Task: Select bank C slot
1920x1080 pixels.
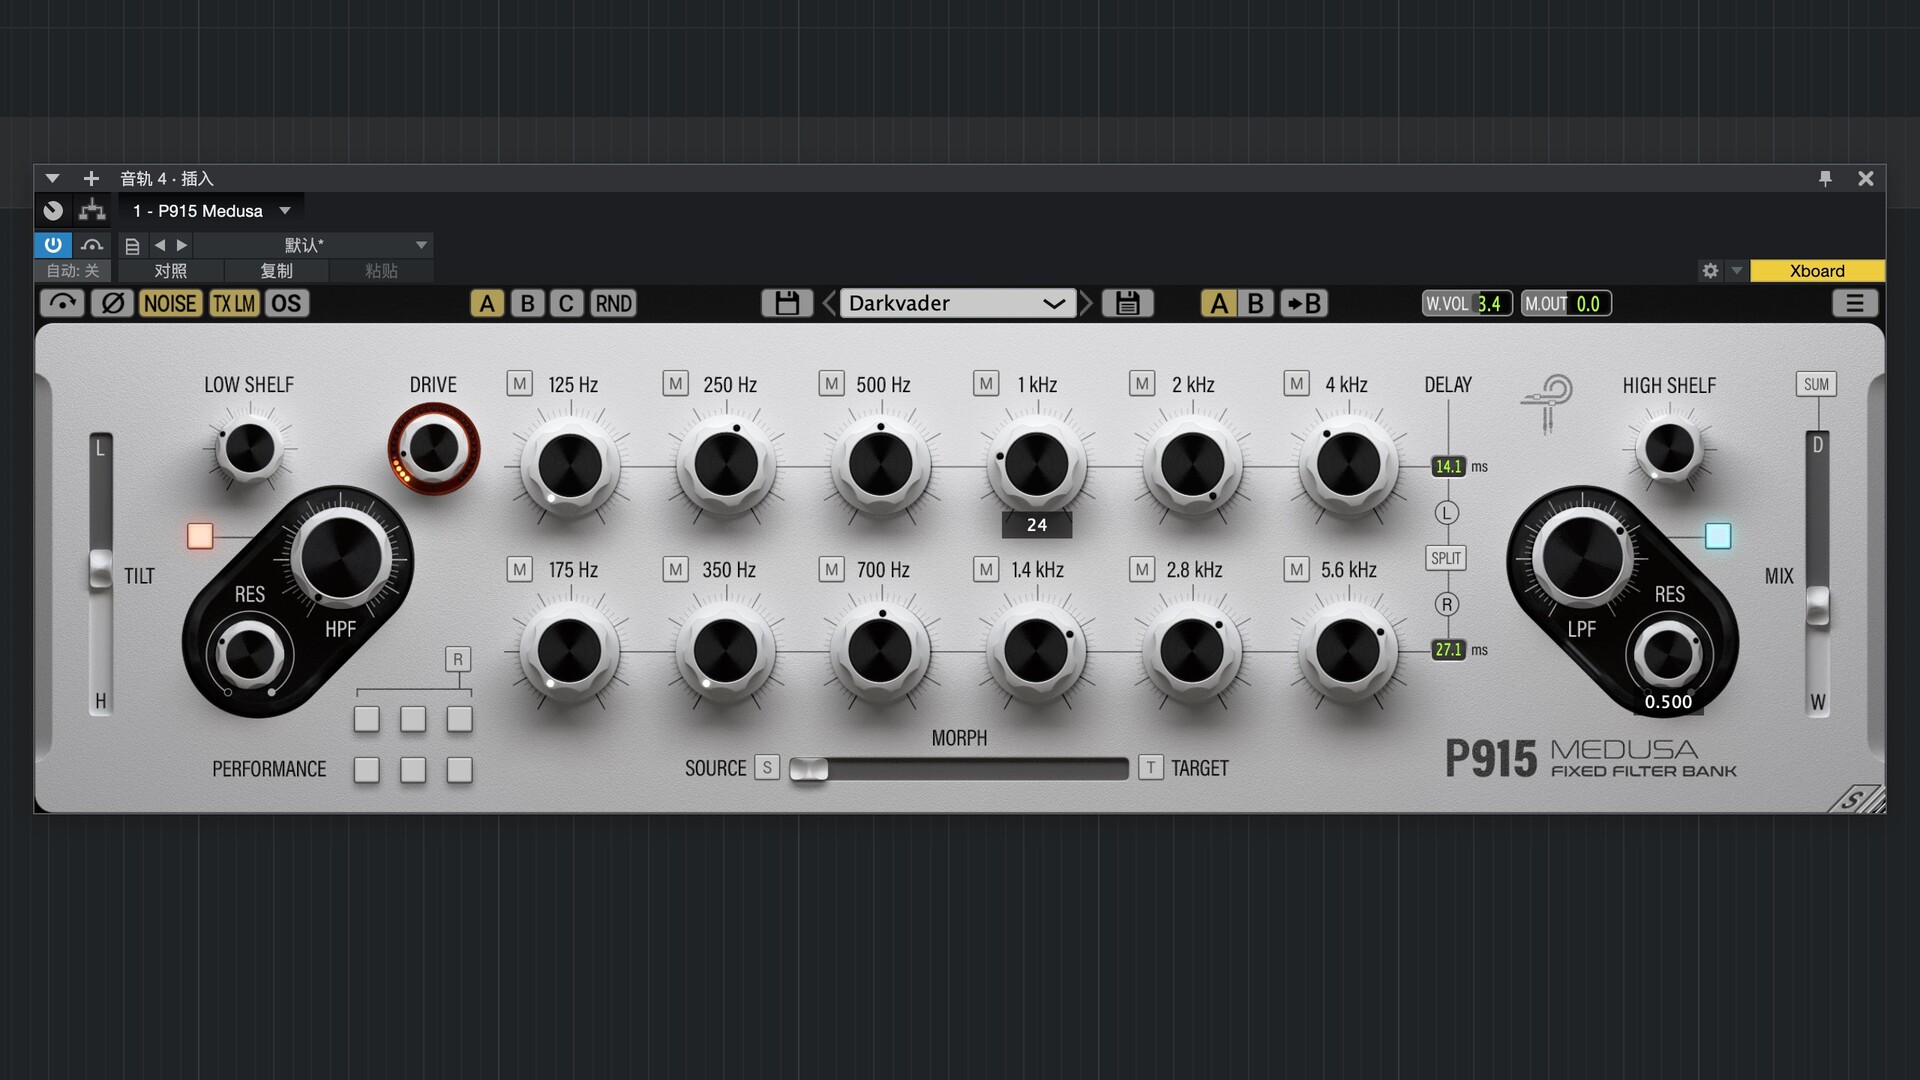Action: (x=566, y=303)
